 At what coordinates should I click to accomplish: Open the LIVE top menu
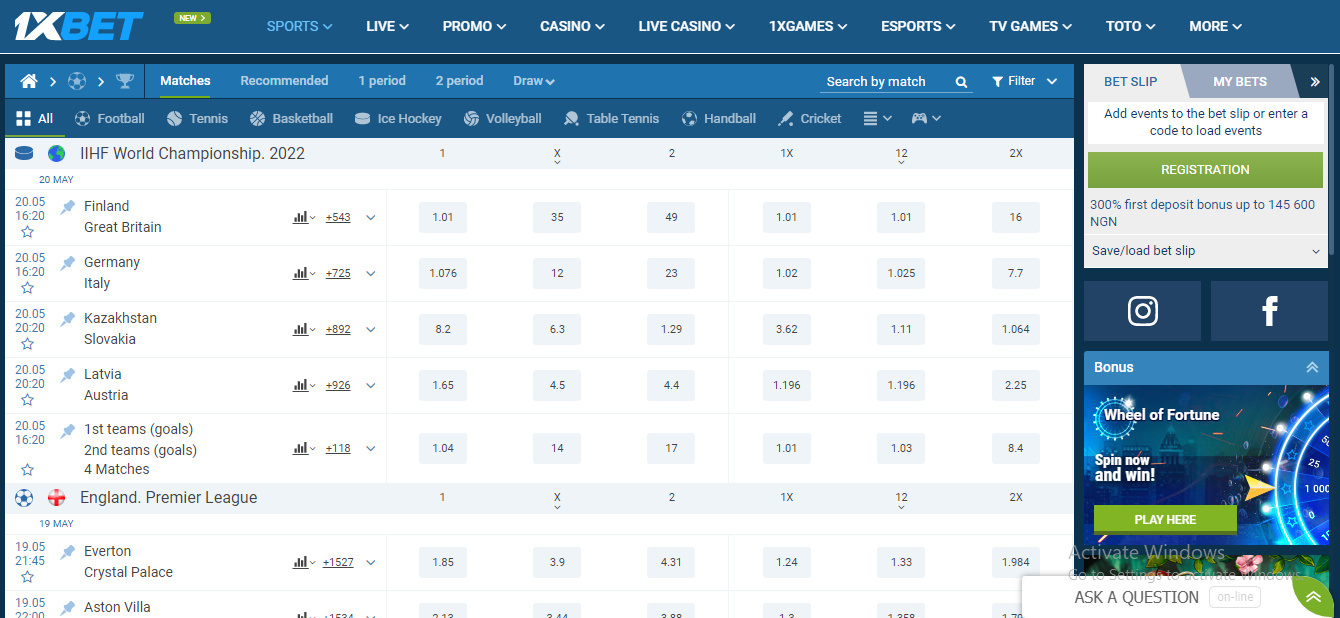(388, 26)
